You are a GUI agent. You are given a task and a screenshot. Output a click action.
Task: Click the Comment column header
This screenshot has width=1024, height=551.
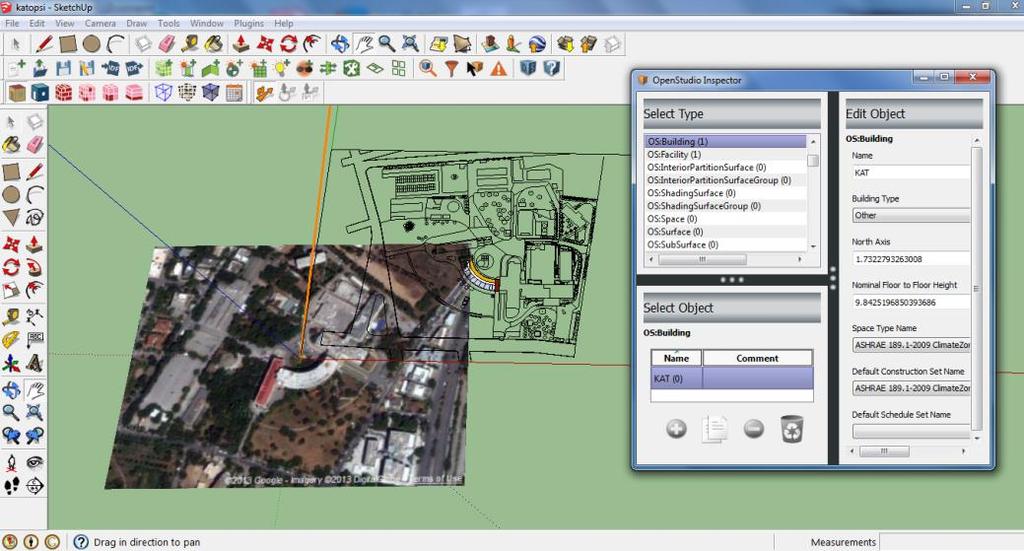pos(758,358)
